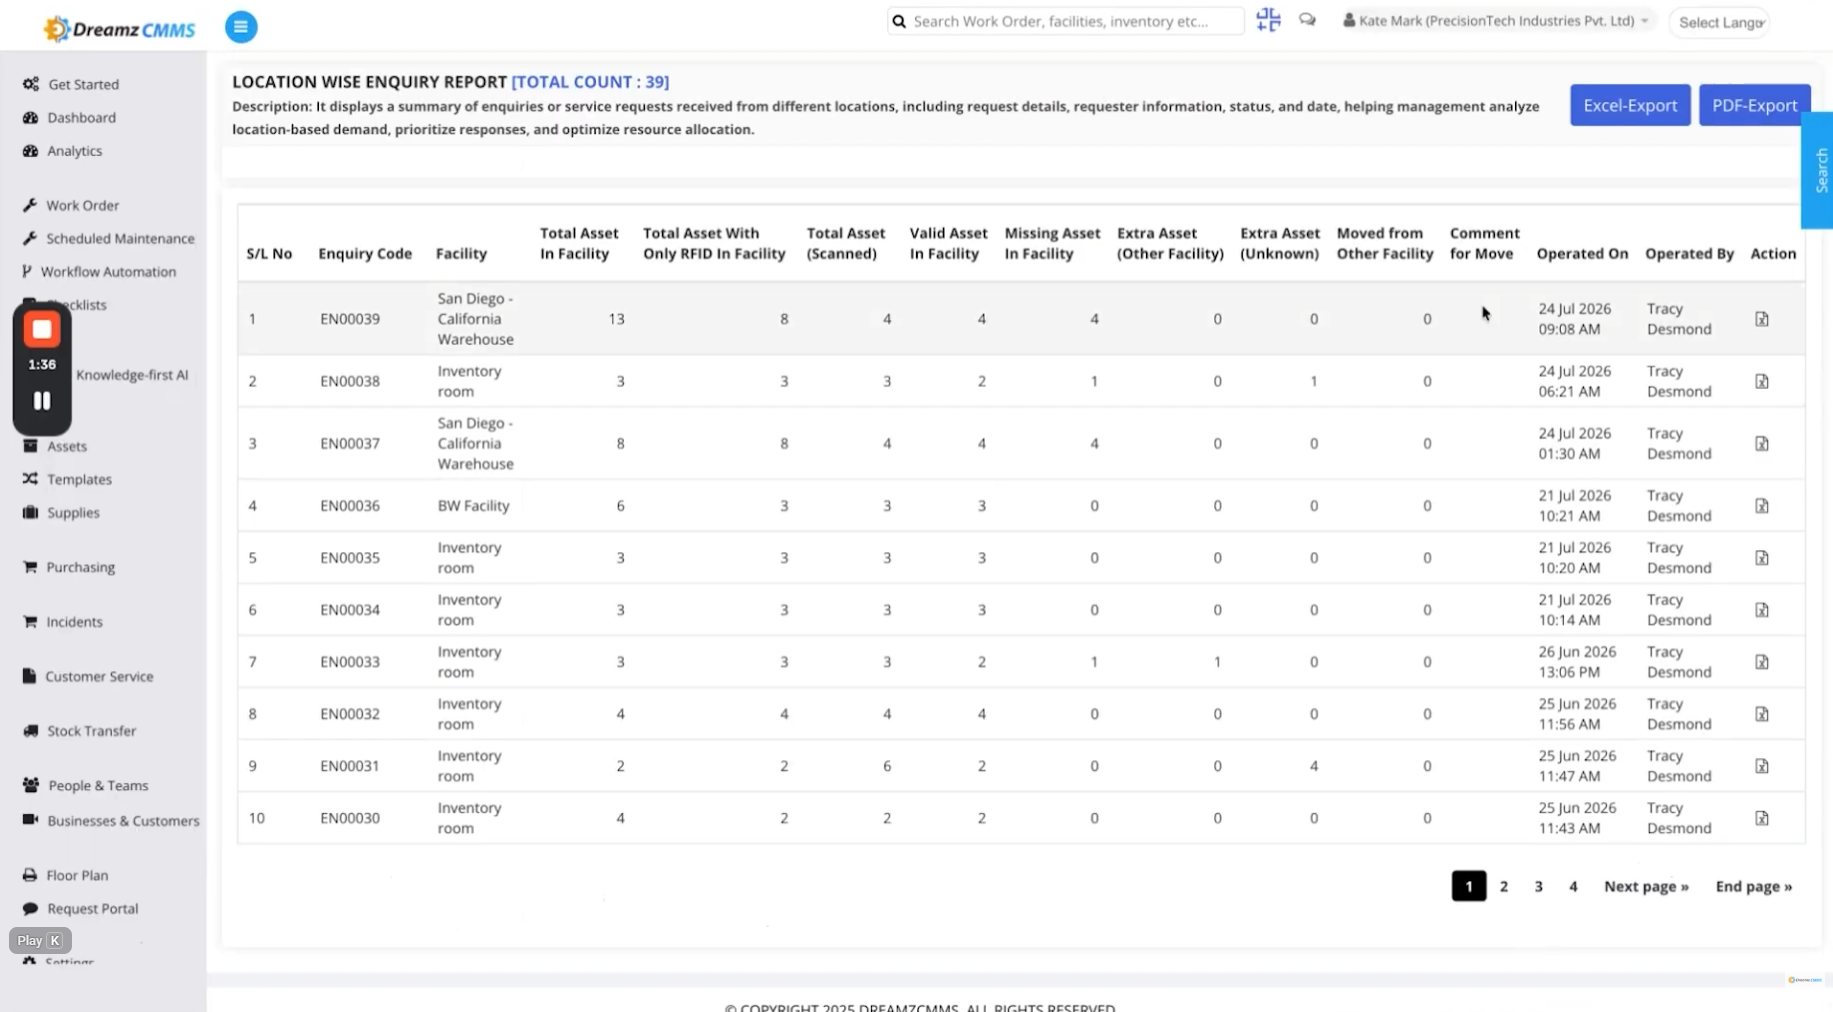This screenshot has width=1833, height=1012.
Task: Open Businesses & Customers in sidebar
Action: 123,820
